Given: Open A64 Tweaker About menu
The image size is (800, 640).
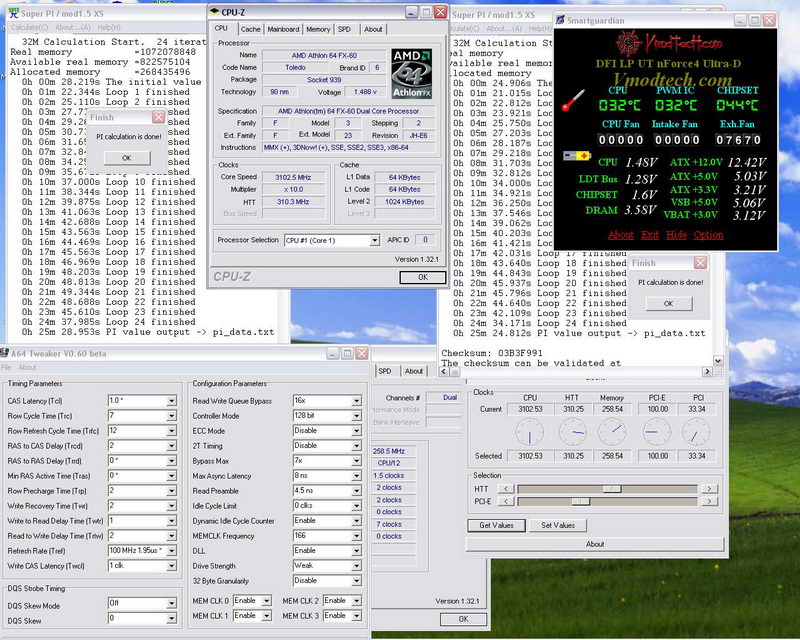Looking at the screenshot, I should [x=28, y=367].
